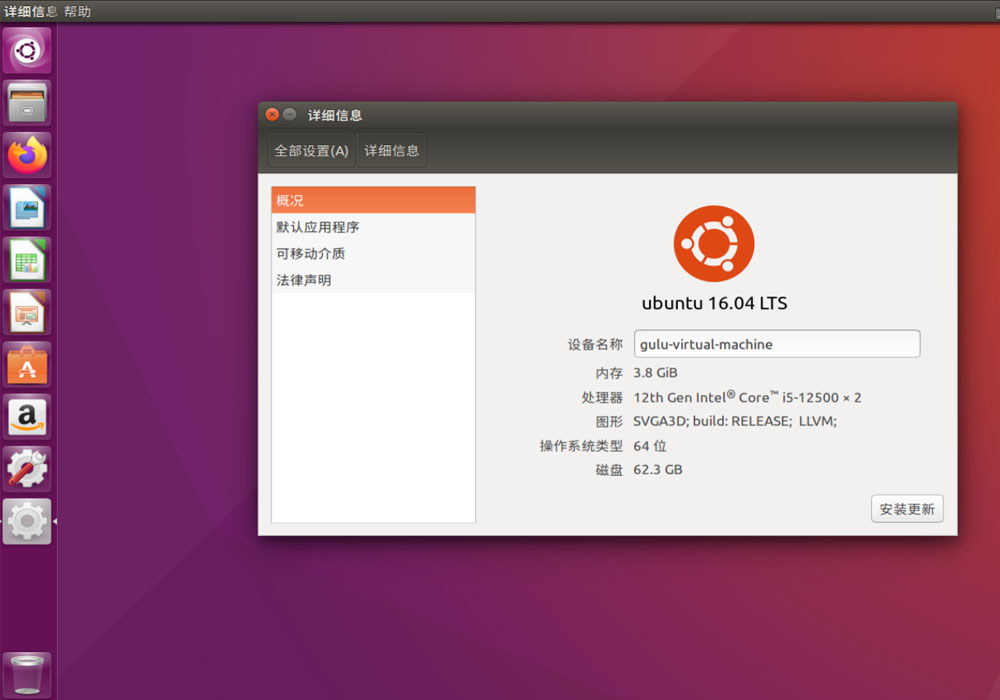This screenshot has width=1000, height=700.
Task: Close the 详细信息 window
Action: (272, 115)
